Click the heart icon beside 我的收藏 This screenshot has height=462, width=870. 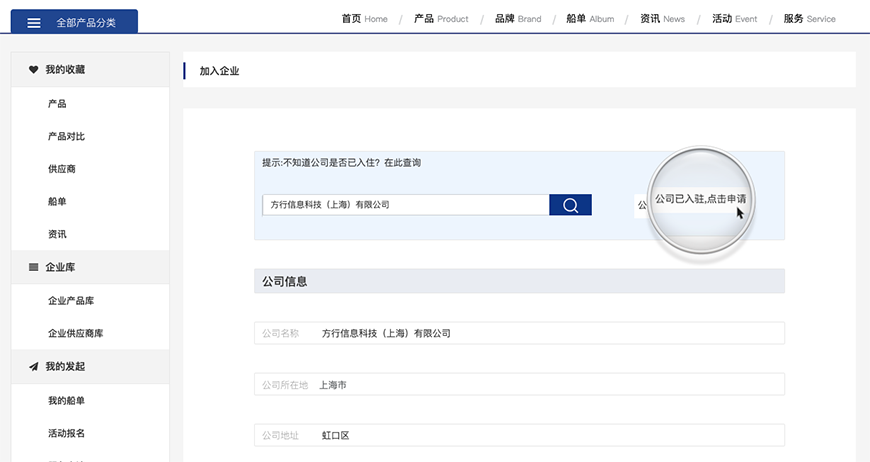click(x=33, y=70)
